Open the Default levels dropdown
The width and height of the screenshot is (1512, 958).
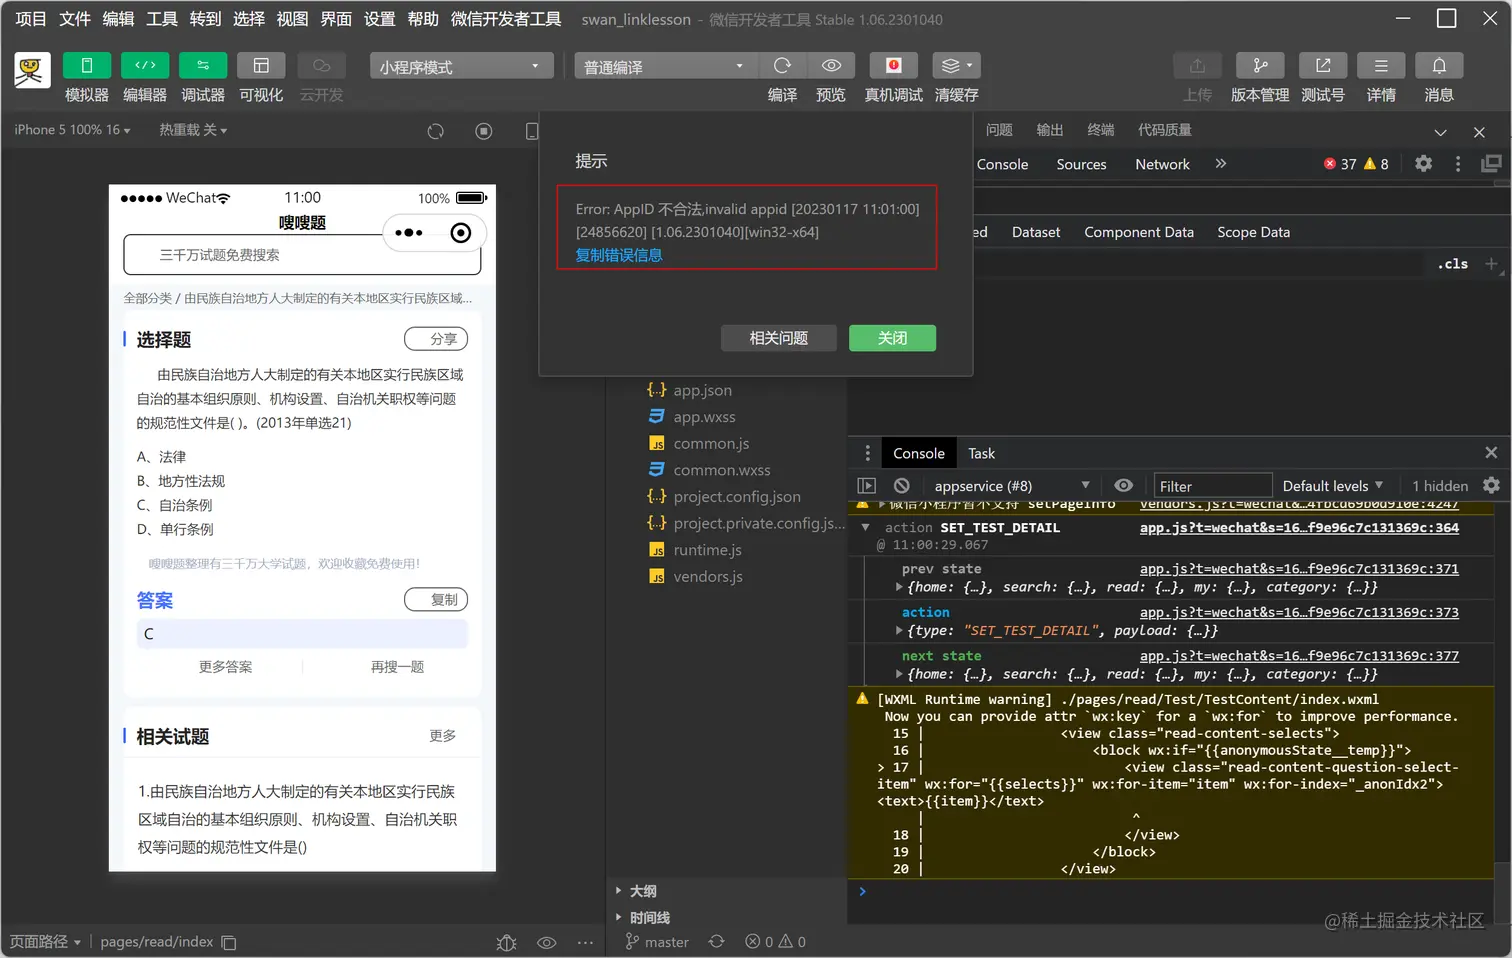pos(1332,486)
